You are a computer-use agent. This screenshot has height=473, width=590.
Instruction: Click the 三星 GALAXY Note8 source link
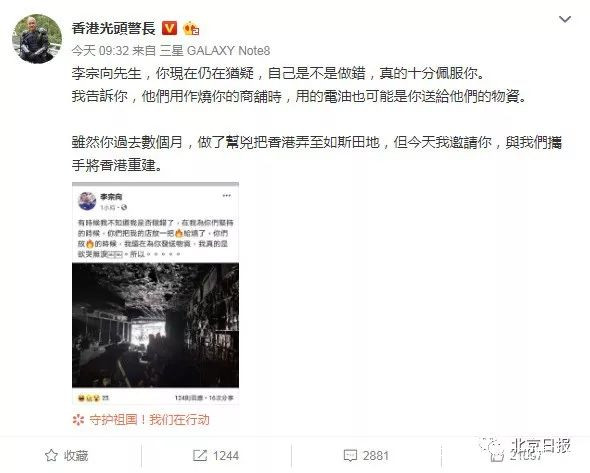[x=214, y=51]
